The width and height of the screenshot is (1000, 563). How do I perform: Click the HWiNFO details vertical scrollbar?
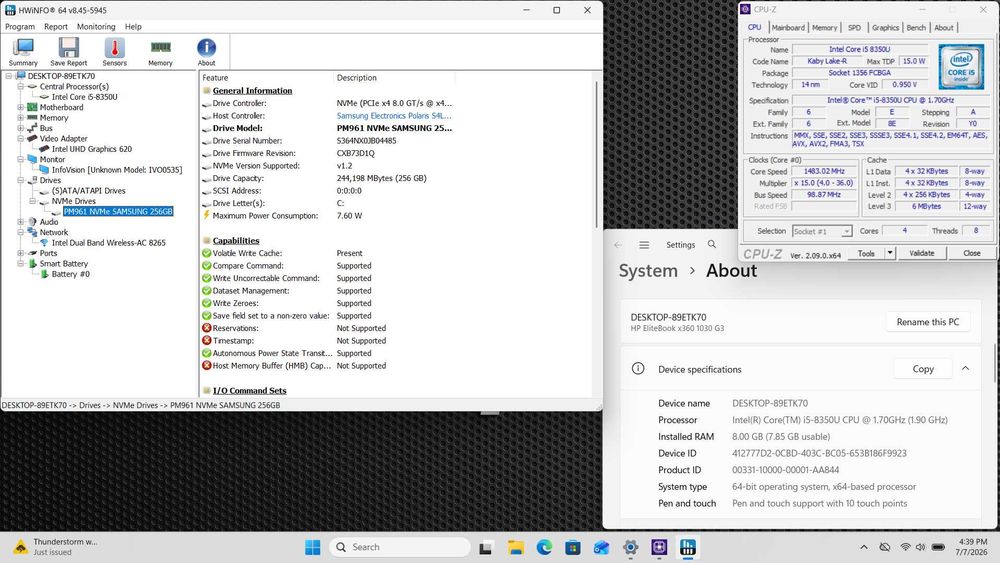coord(597,153)
